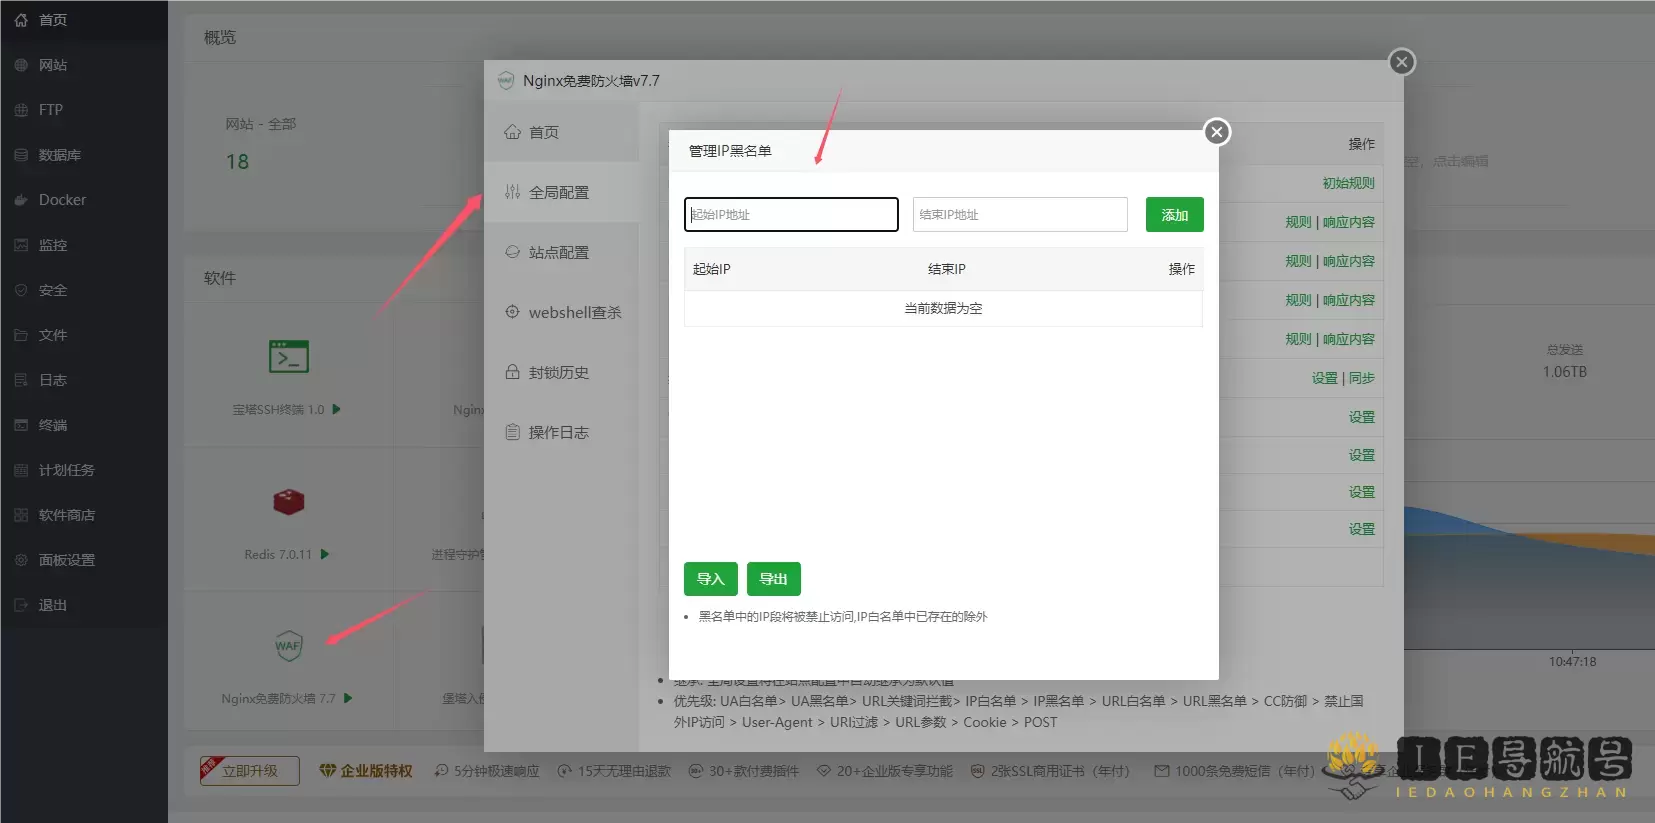The height and width of the screenshot is (823, 1655).
Task: Close the 管理IP黑名单 dialog
Action: point(1216,132)
